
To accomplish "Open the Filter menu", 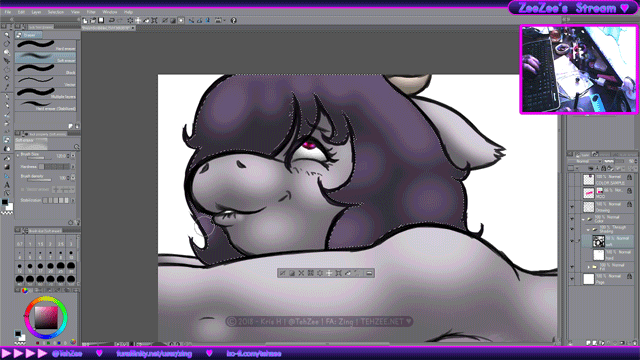I will pos(91,12).
